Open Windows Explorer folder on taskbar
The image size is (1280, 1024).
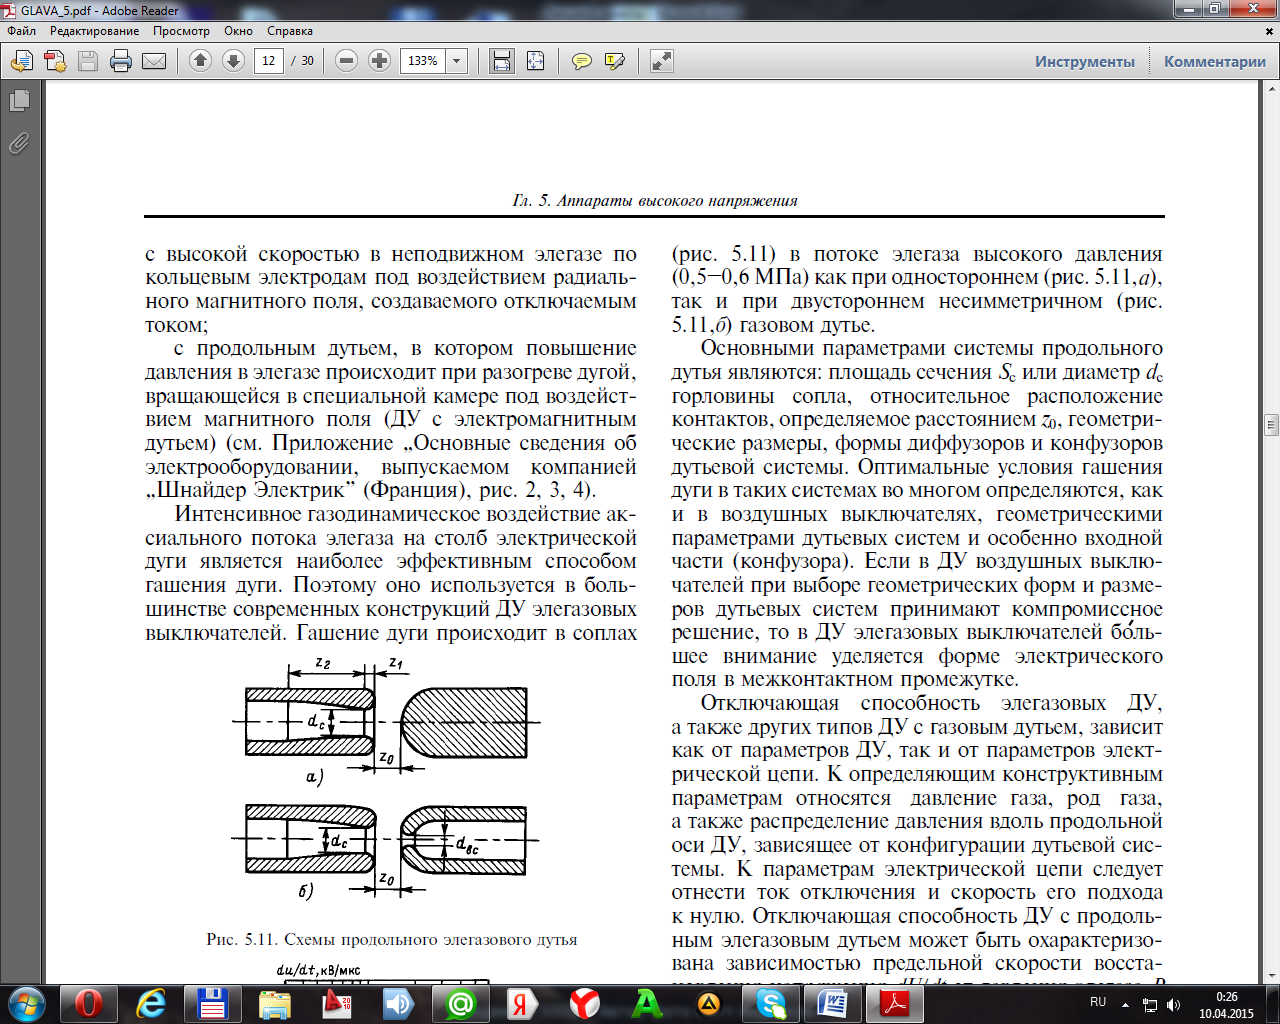(x=274, y=1004)
